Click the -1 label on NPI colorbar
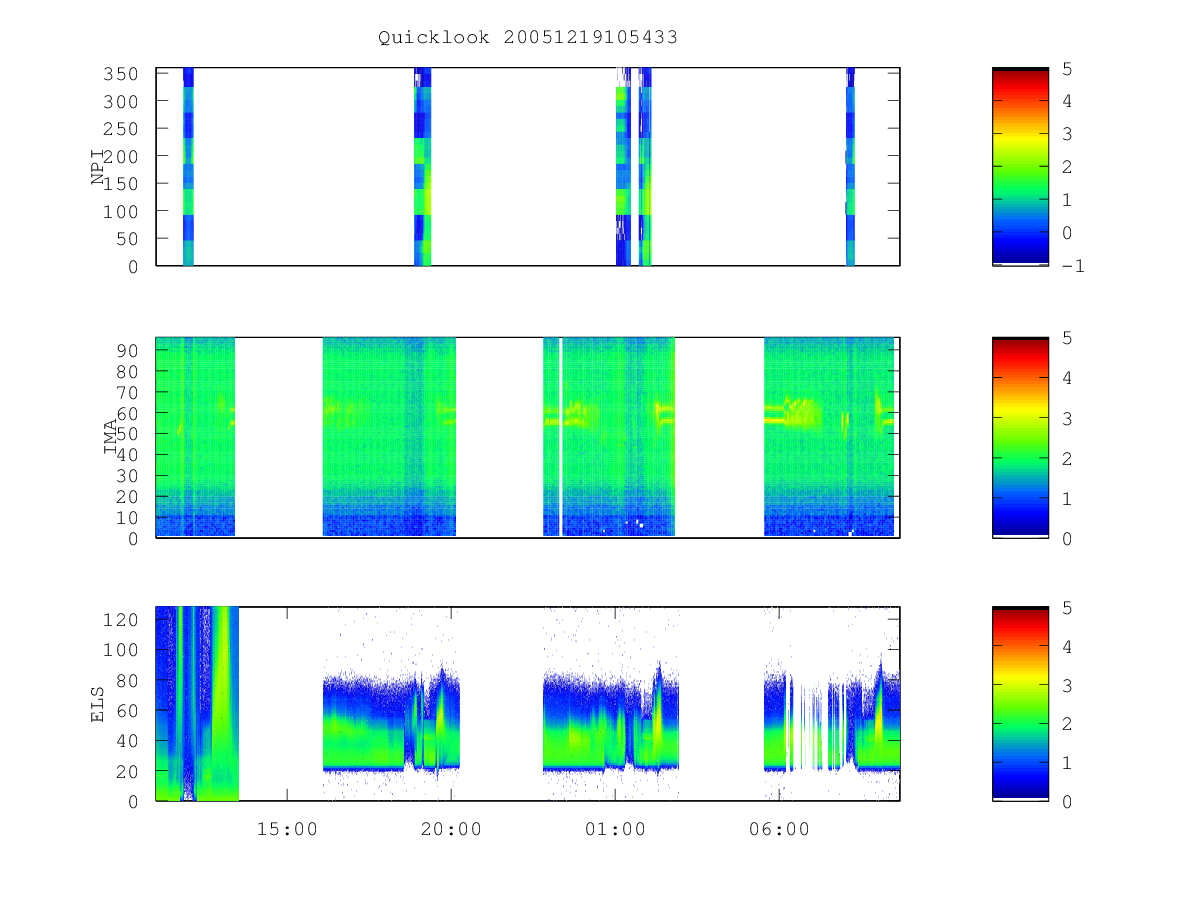1200x900 pixels. coord(1075,266)
